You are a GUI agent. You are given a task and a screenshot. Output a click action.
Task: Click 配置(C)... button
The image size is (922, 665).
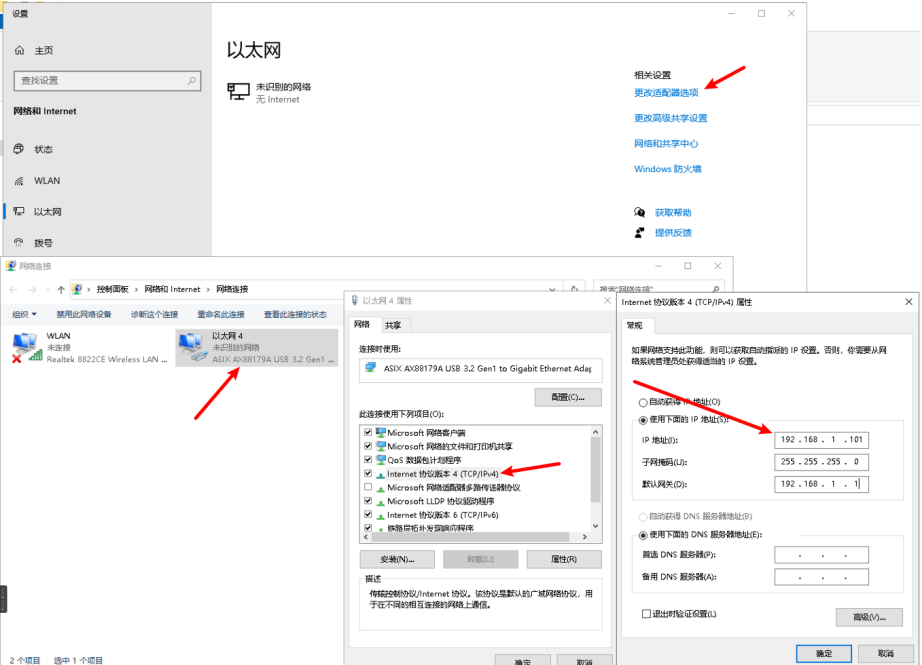[568, 397]
